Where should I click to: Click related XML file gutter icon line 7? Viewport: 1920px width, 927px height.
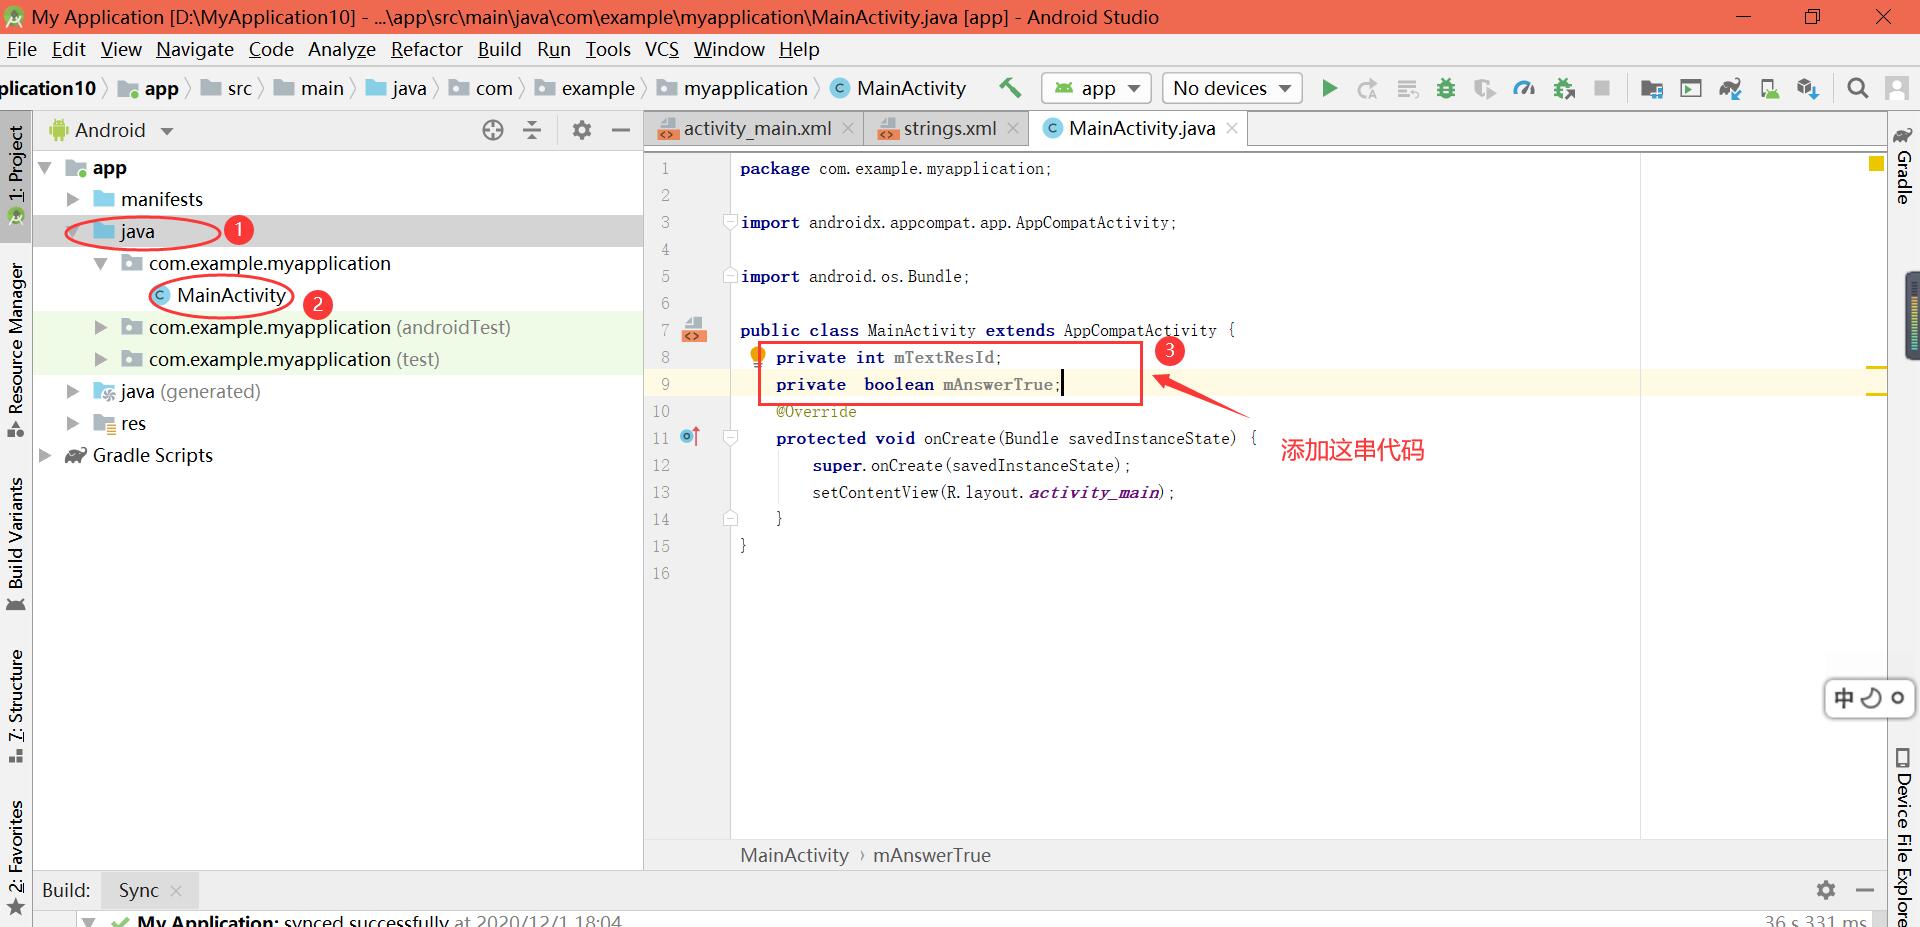[x=694, y=329]
